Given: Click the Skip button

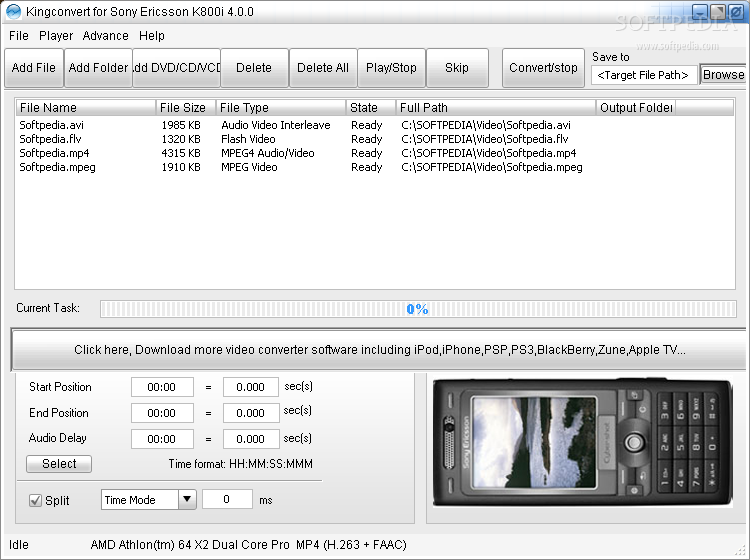Looking at the screenshot, I should pyautogui.click(x=457, y=68).
